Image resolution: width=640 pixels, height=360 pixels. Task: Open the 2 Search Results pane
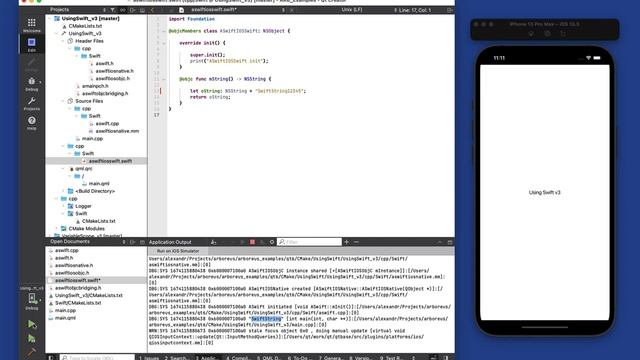[176, 358]
